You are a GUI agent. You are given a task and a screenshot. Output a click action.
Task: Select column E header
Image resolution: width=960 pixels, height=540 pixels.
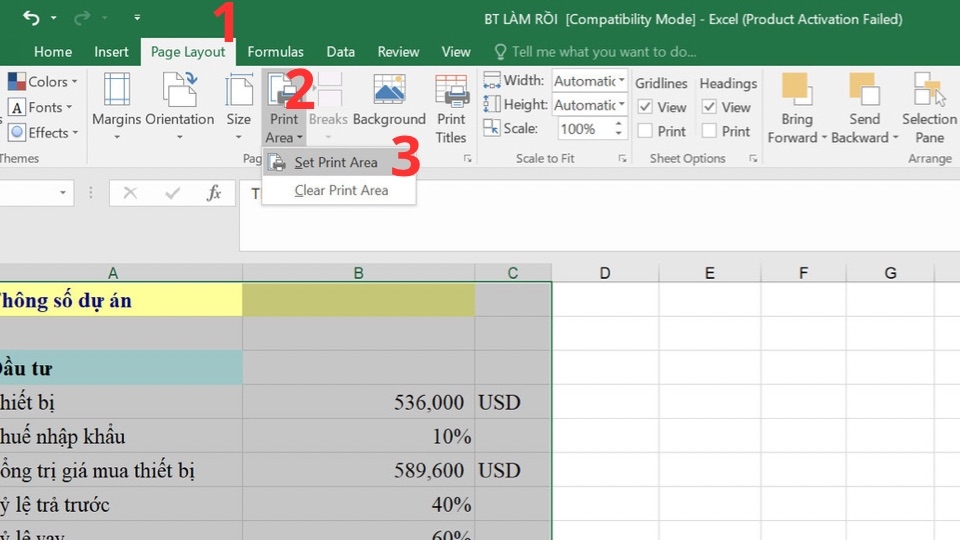[710, 273]
